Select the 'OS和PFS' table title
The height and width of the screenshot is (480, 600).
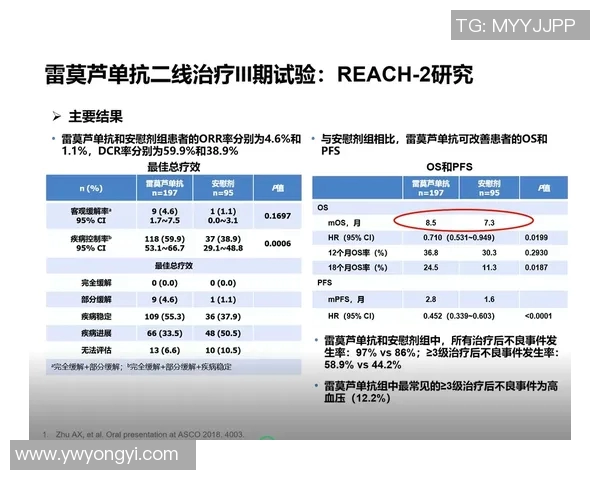[x=449, y=167]
